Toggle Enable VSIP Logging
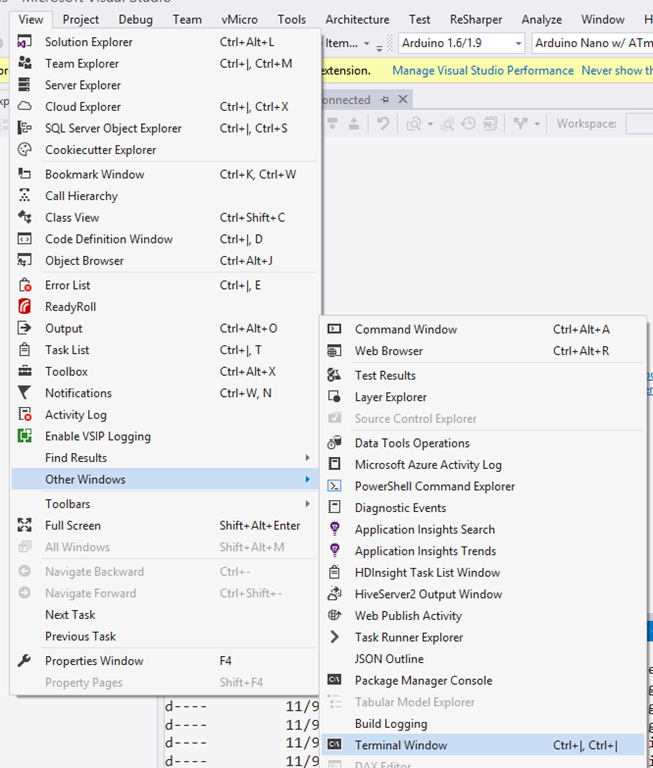 (x=97, y=436)
